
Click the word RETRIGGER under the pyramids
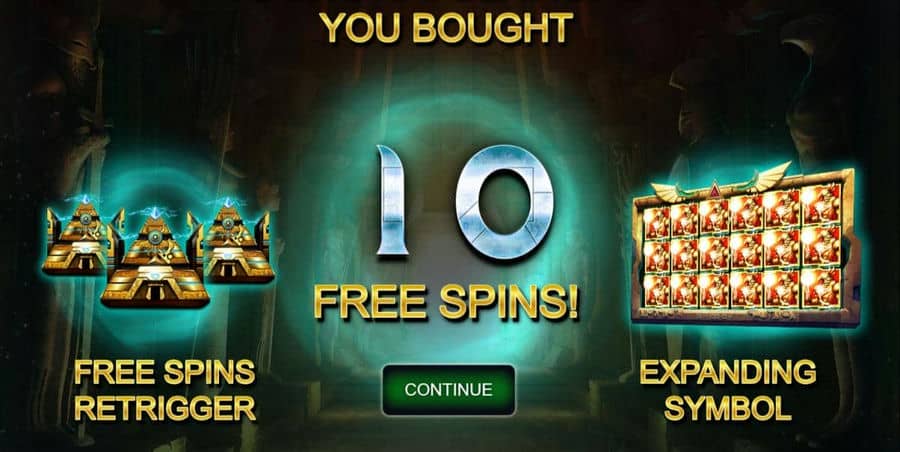click(x=165, y=407)
